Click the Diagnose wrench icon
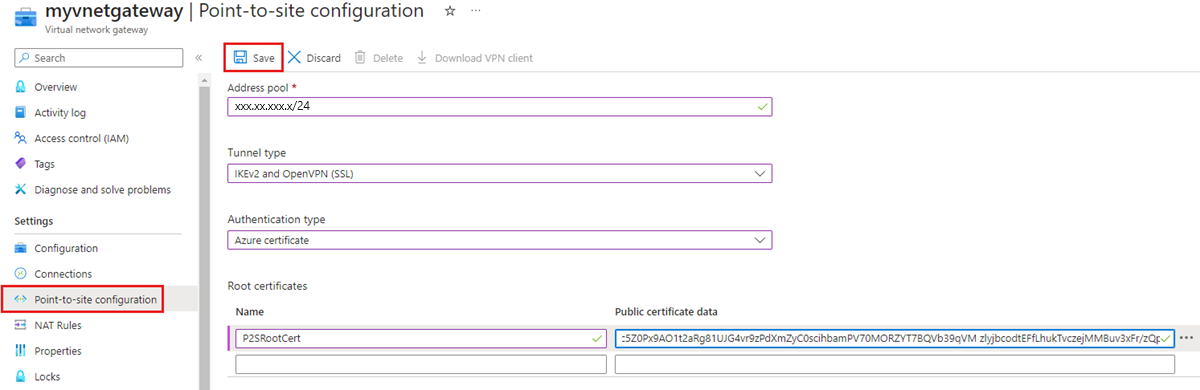Image resolution: width=1200 pixels, height=390 pixels. click(21, 189)
